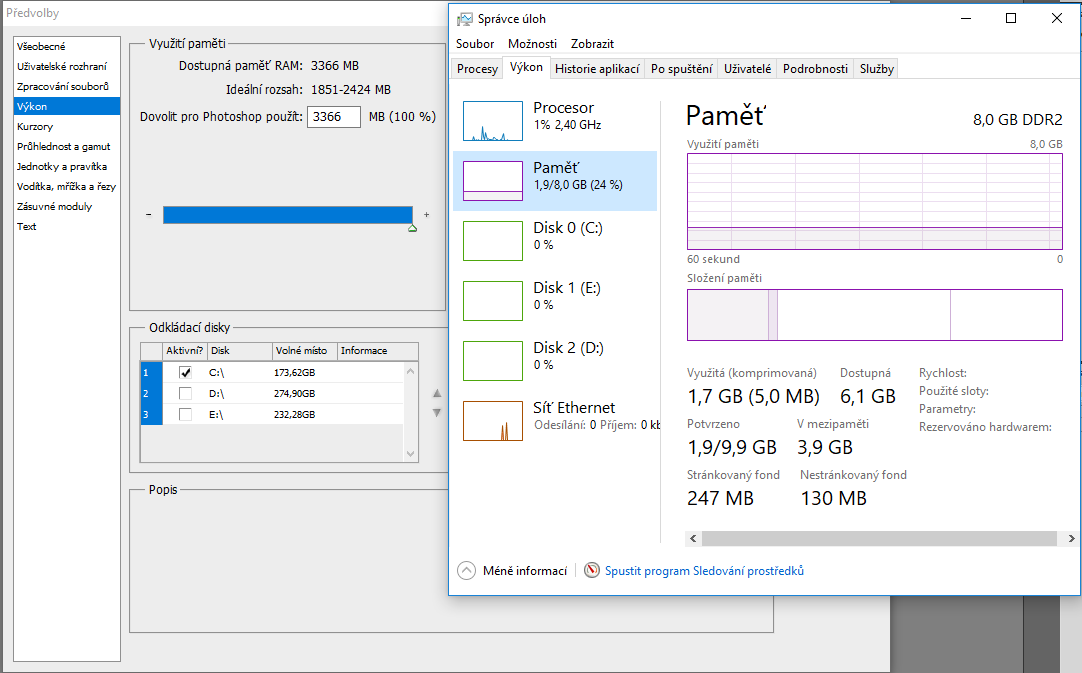Enable the D:\ scratch disk checkbox
Image resolution: width=1082 pixels, height=673 pixels.
[185, 394]
